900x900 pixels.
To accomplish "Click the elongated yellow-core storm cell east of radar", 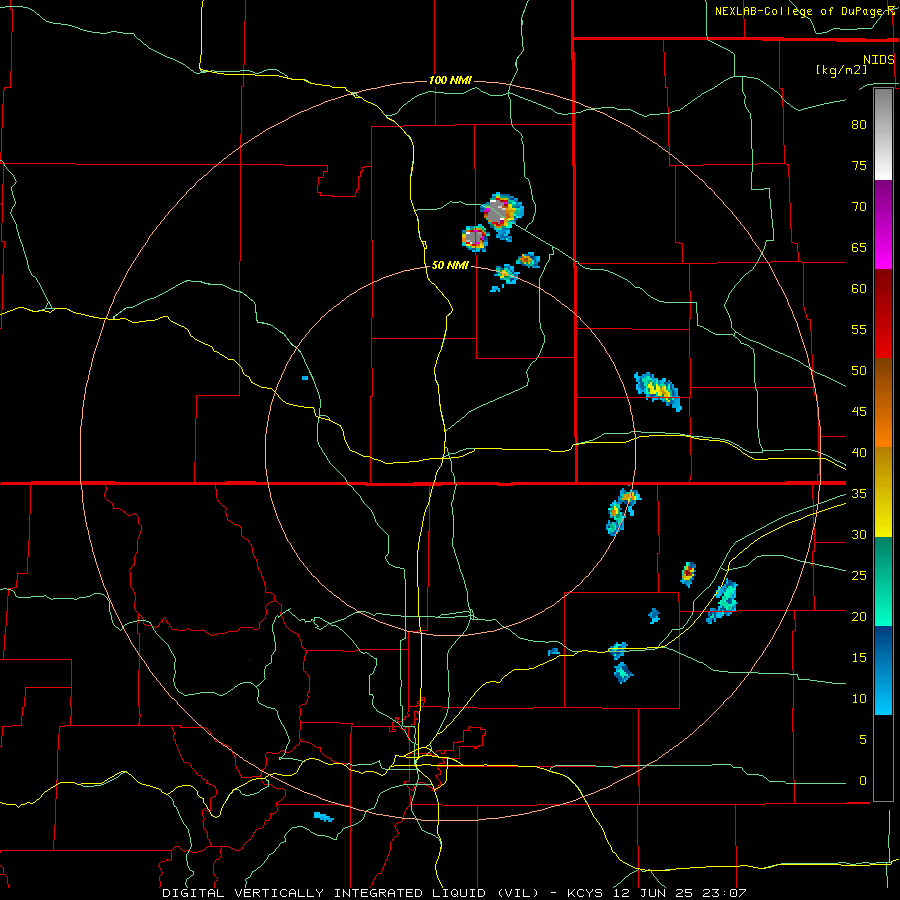I will click(x=658, y=391).
